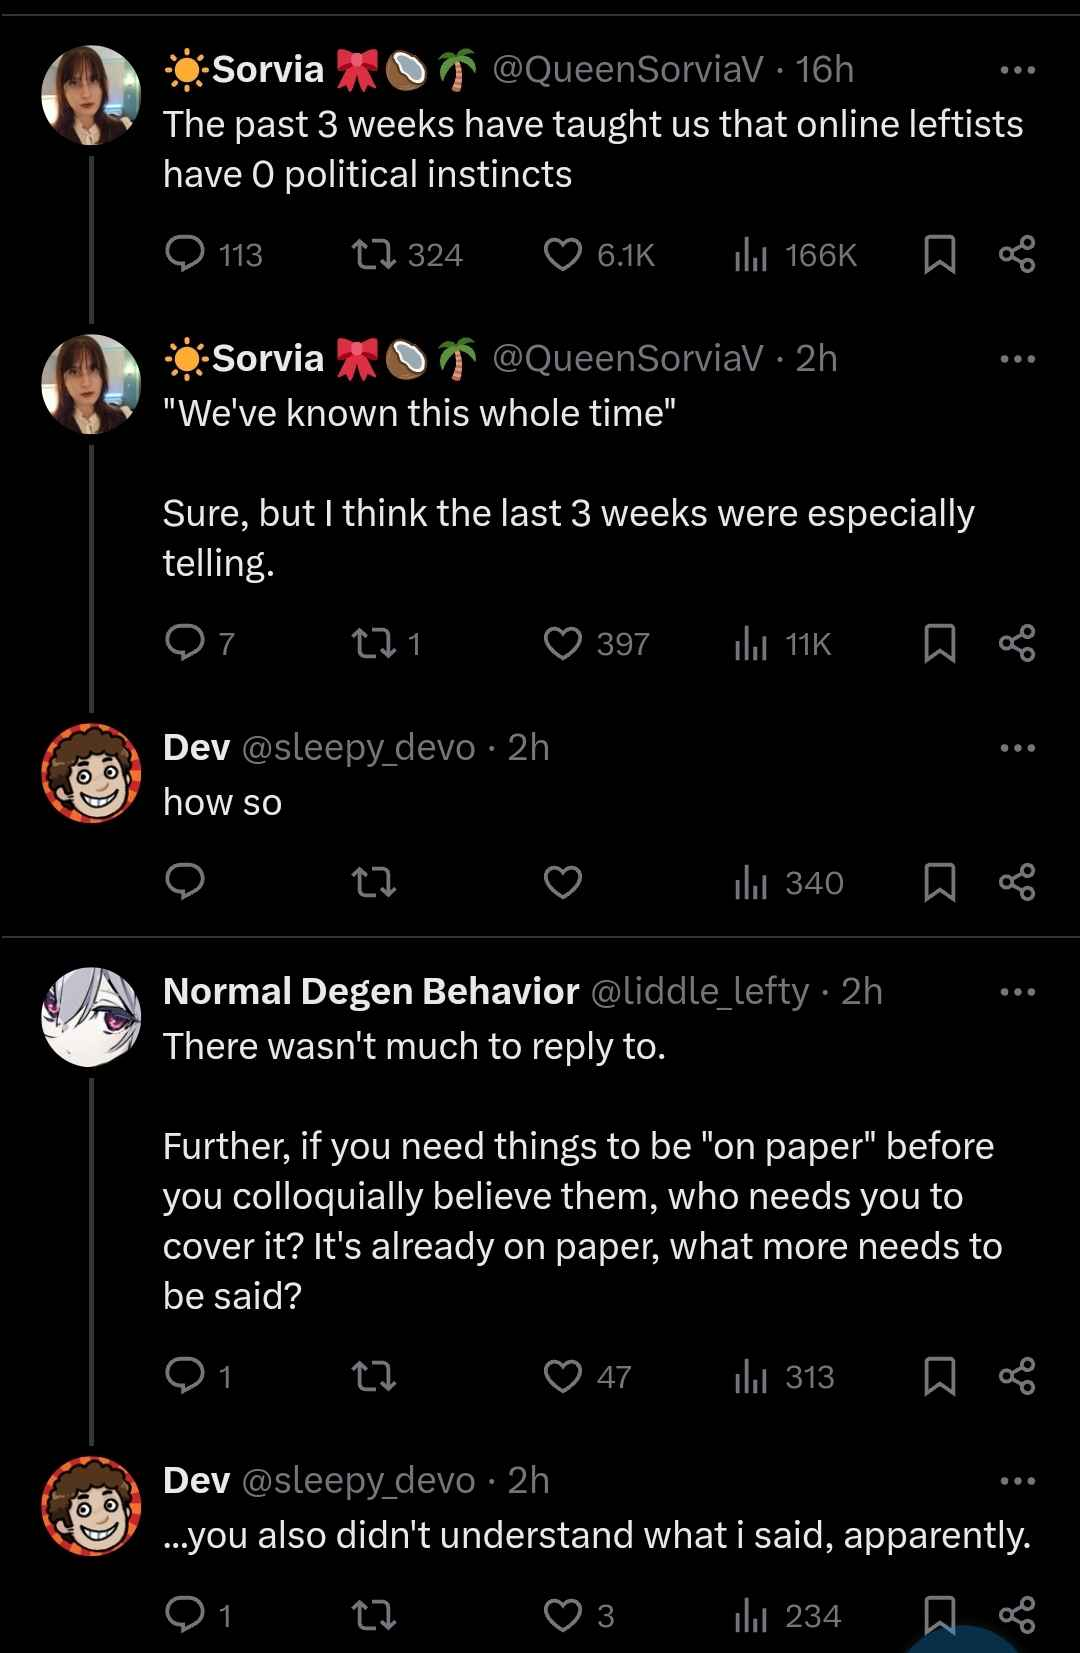Open @QueenSorviaV handle on 16h tweet
The width and height of the screenshot is (1080, 1653).
click(628, 69)
